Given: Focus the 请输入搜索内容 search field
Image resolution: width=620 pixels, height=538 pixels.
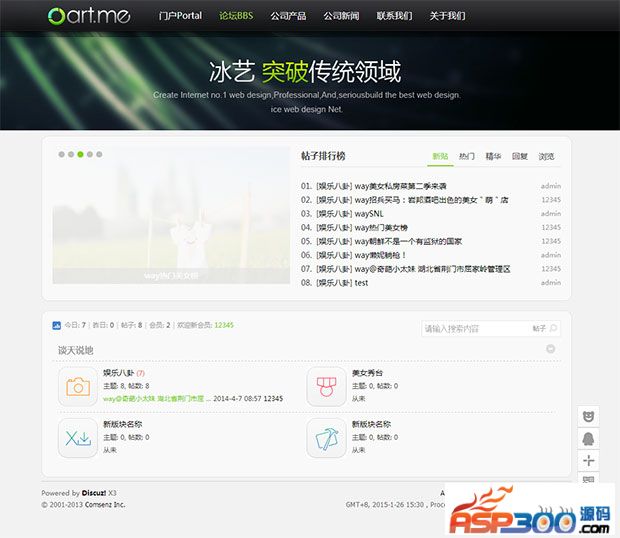Looking at the screenshot, I should coord(476,328).
